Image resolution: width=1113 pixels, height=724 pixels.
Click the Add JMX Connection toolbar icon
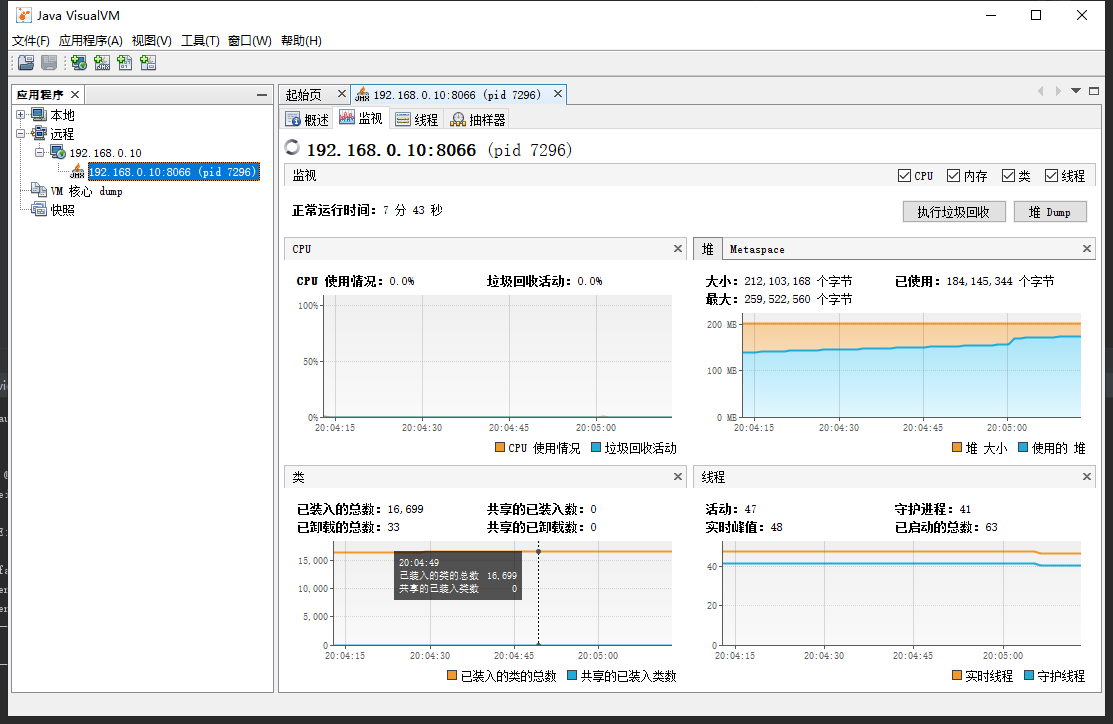102,63
